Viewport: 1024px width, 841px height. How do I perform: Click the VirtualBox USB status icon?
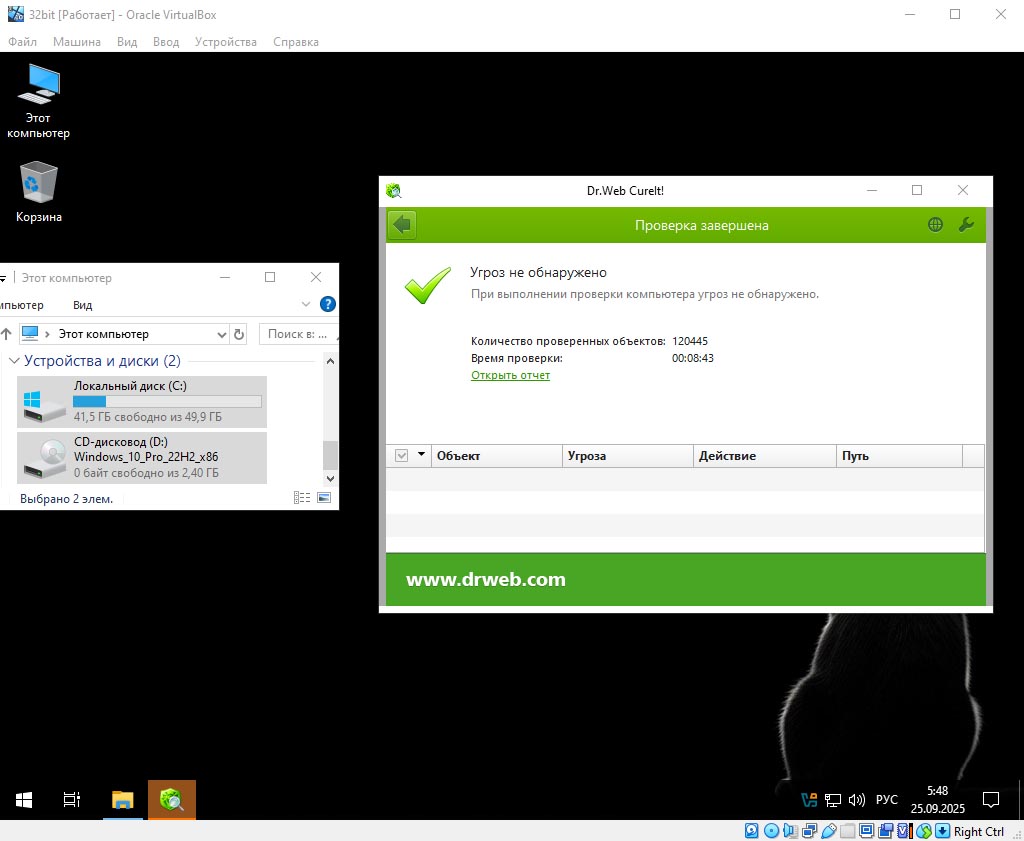pyautogui.click(x=828, y=831)
